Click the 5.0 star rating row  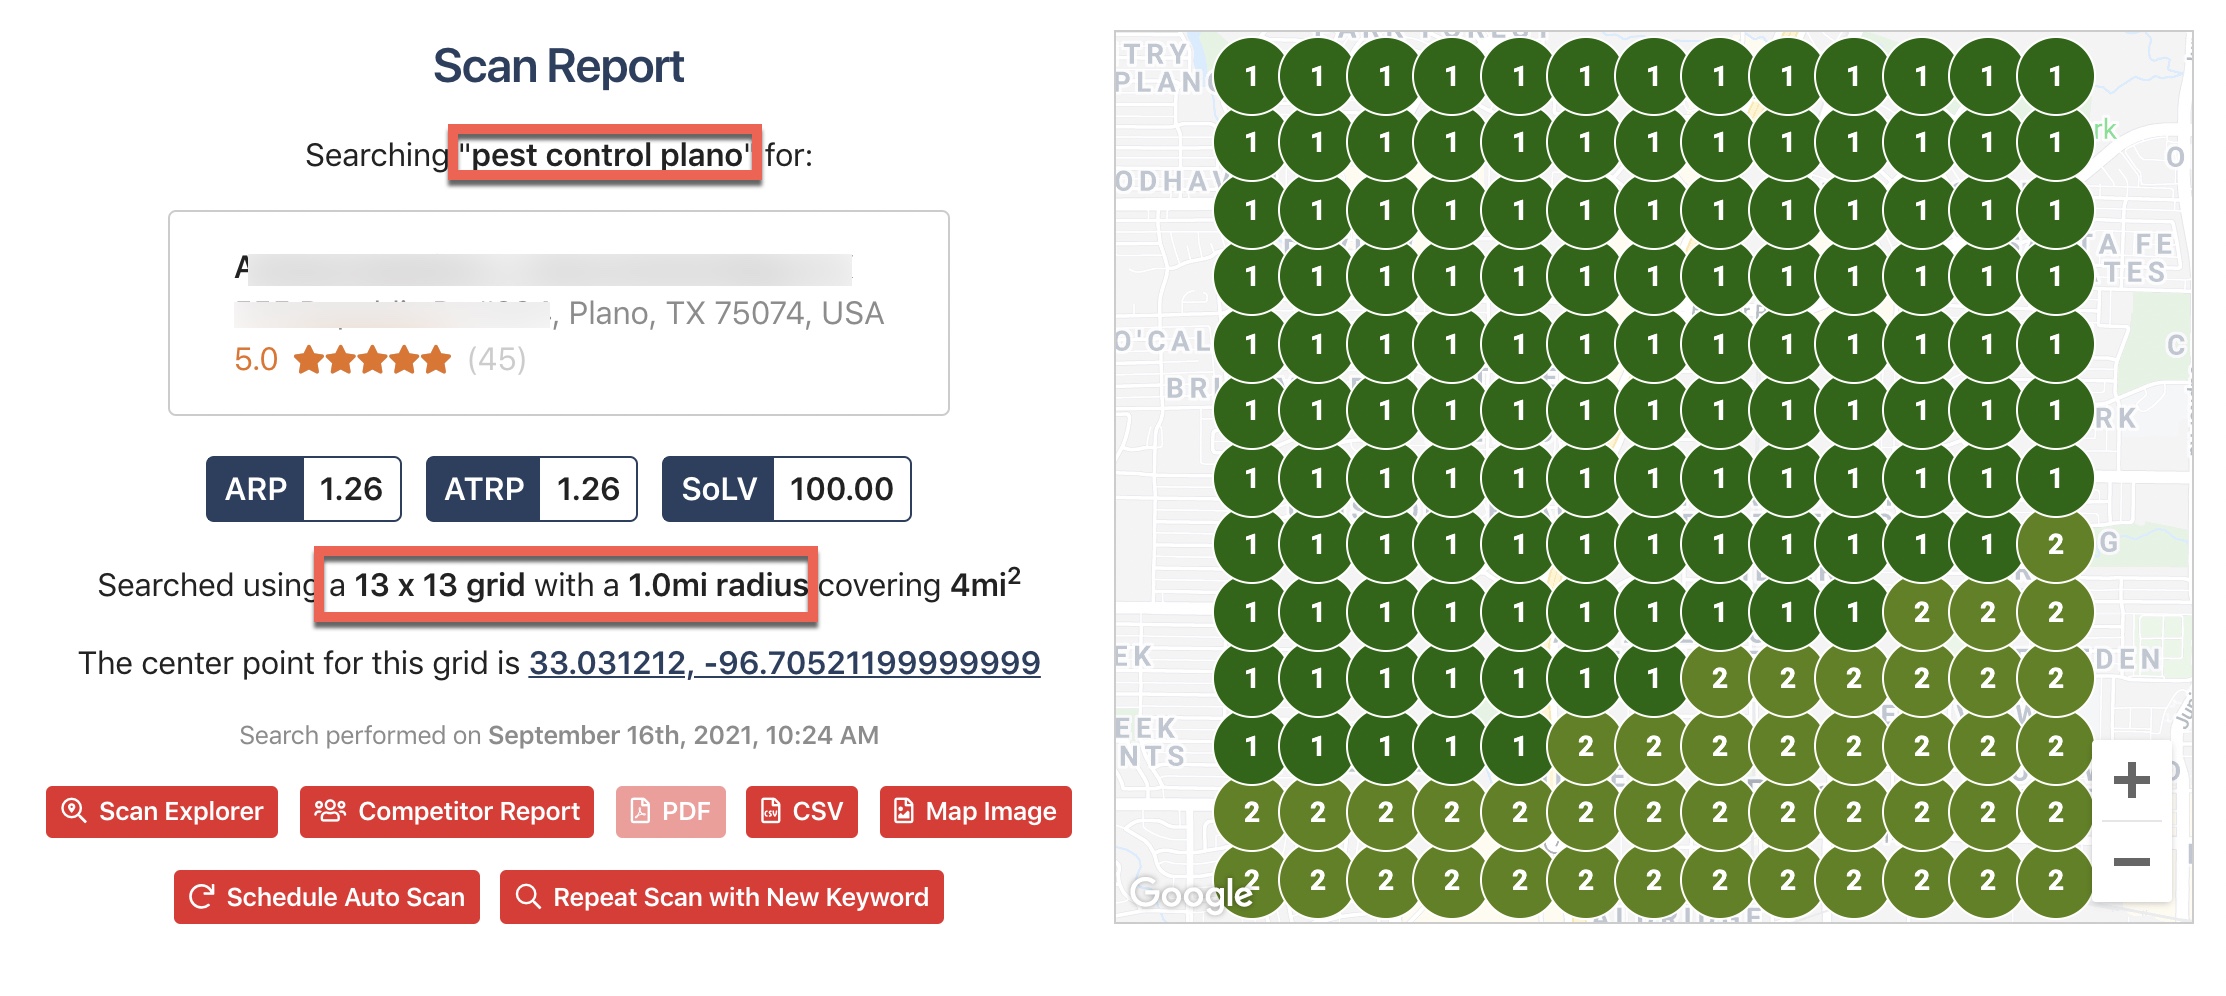point(380,360)
